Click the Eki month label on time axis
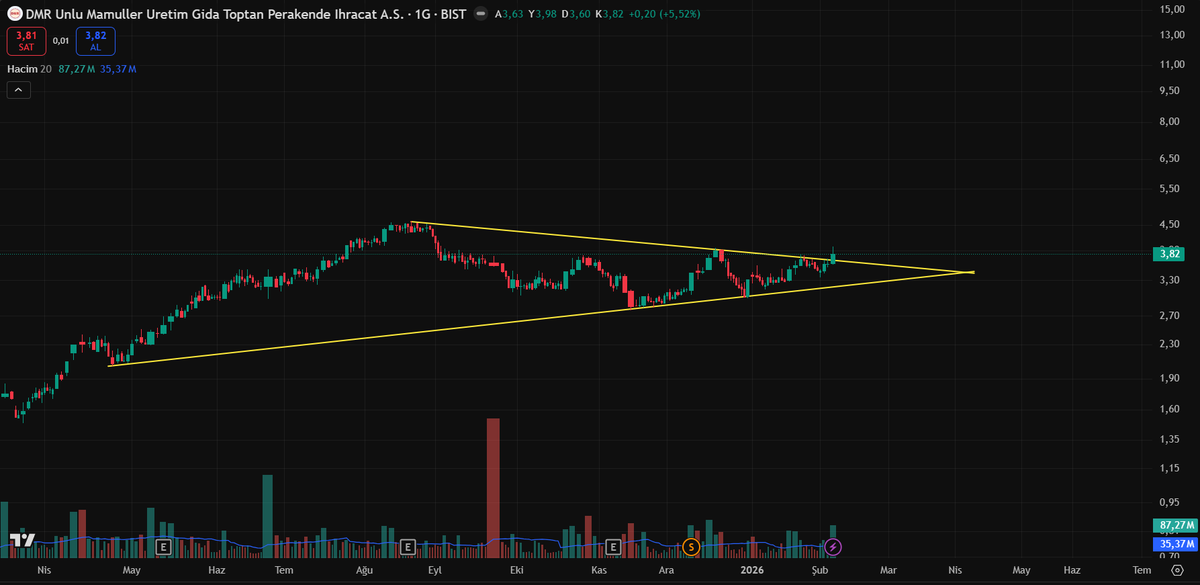The image size is (1200, 585). click(x=517, y=570)
